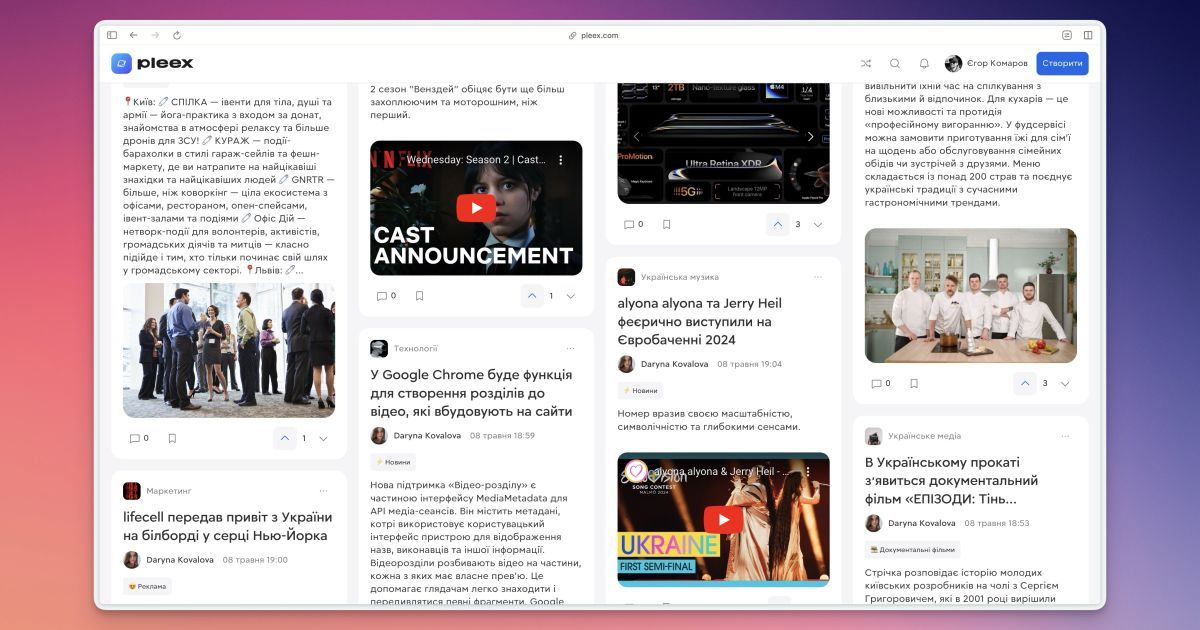The image size is (1200, 630).
Task: Reload the page in the browser toolbar
Action: [177, 35]
